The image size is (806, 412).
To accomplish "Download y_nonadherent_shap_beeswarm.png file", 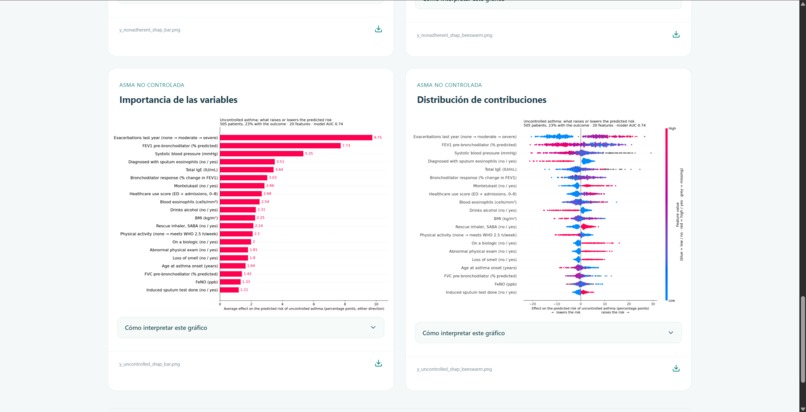I will pos(676,34).
